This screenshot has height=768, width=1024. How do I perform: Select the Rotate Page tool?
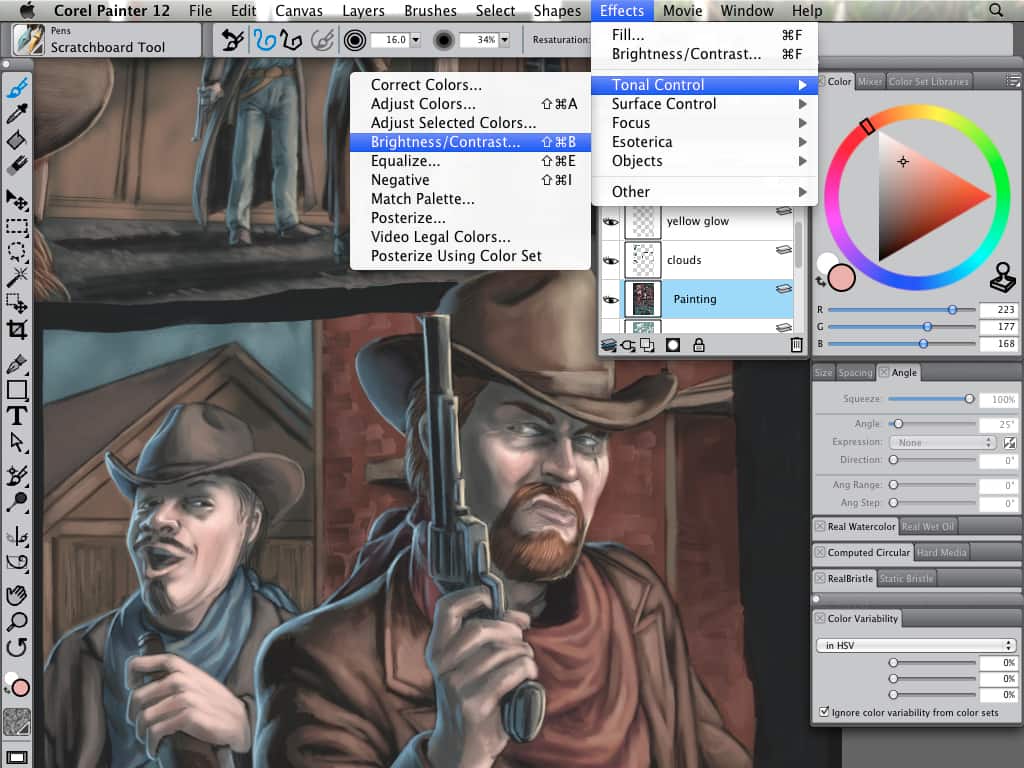click(17, 647)
